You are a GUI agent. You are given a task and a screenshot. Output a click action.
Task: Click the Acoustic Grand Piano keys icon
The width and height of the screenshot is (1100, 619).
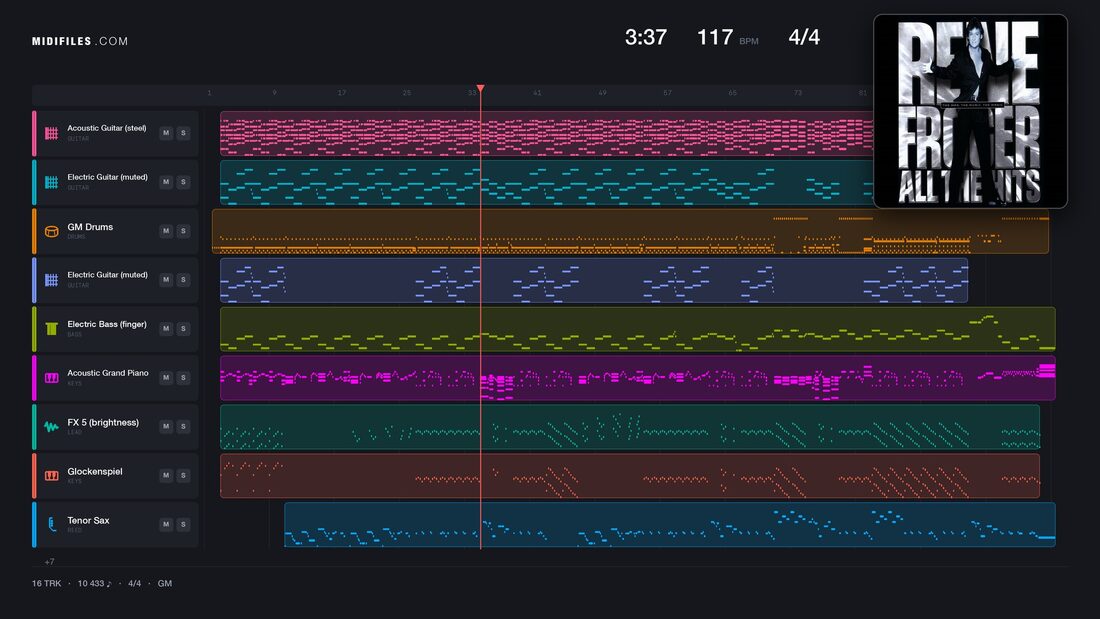51,378
